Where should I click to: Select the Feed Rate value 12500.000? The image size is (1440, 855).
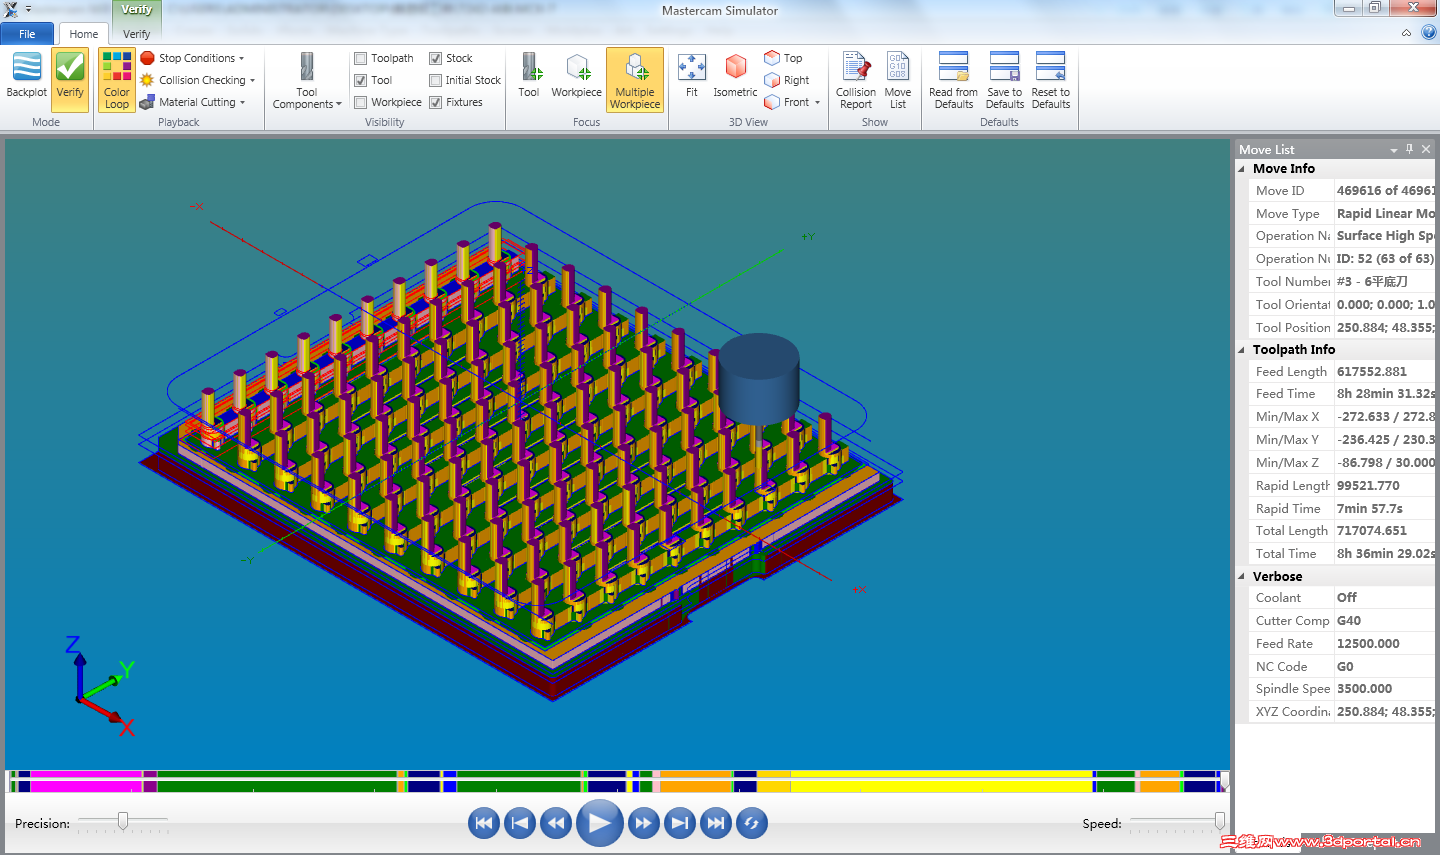tap(1385, 644)
